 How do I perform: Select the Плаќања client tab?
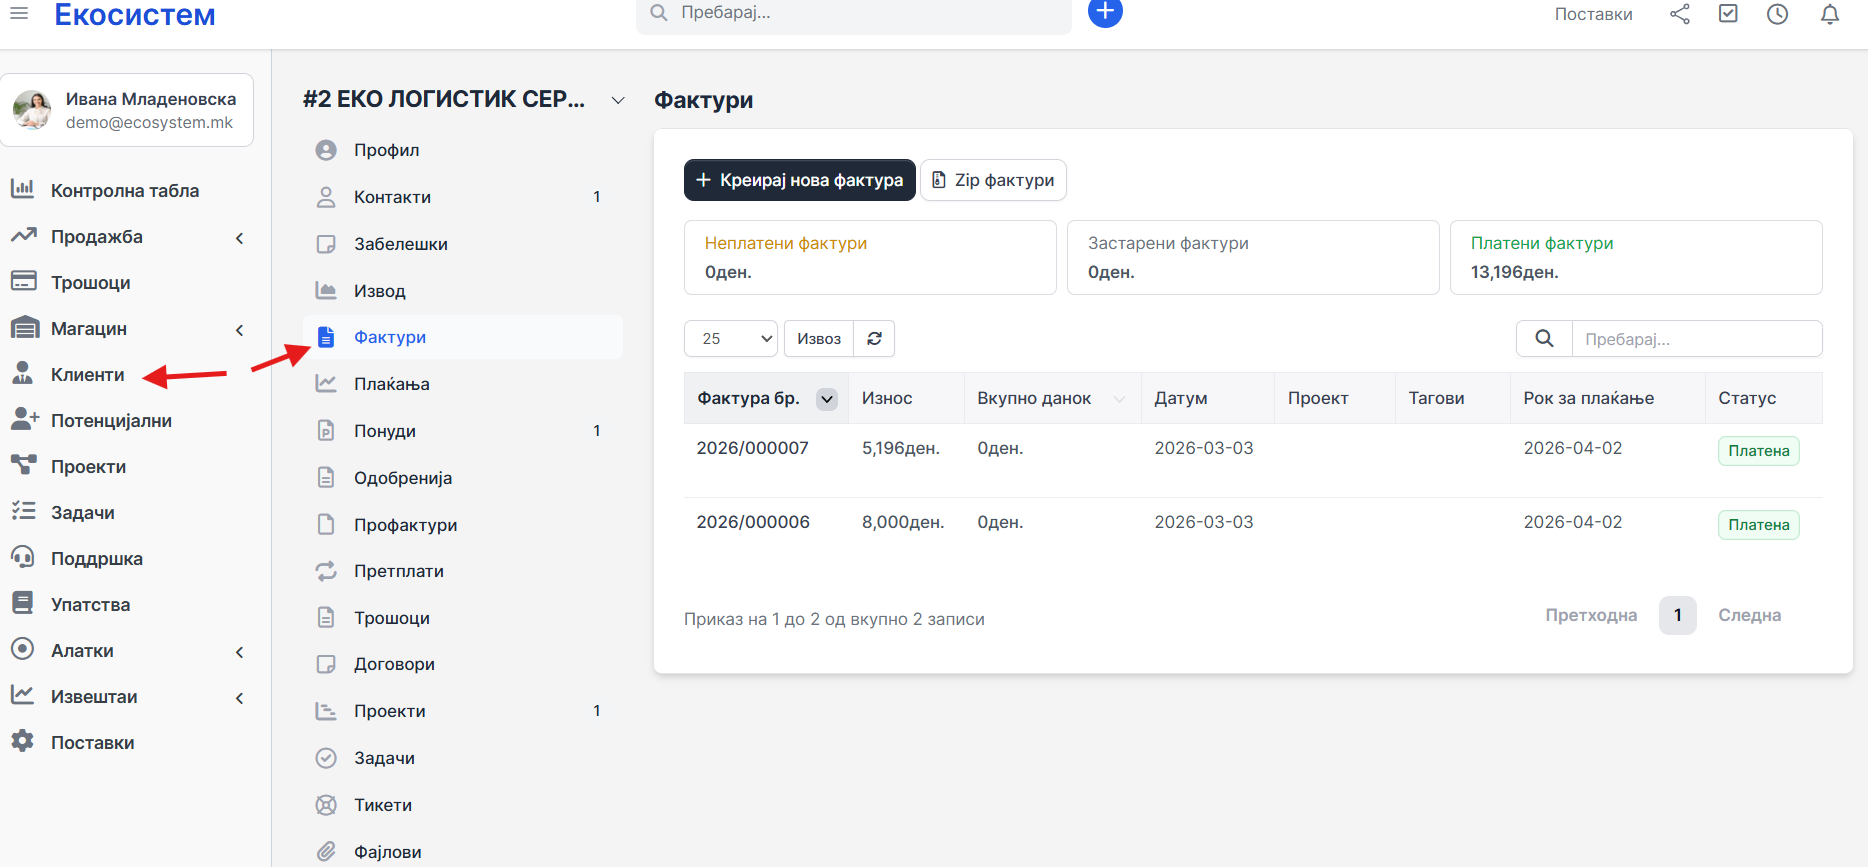pos(391,384)
